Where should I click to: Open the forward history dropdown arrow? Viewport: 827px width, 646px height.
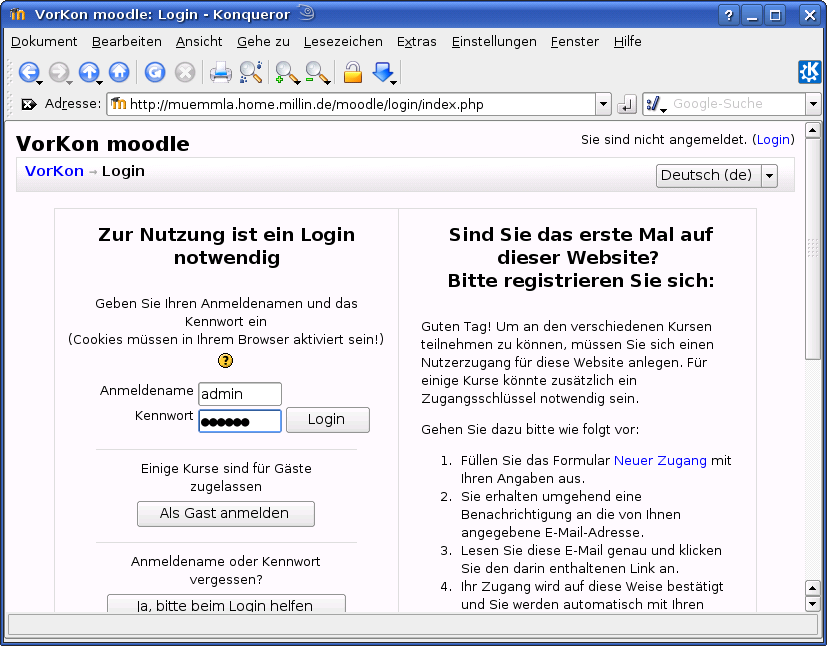coord(69,82)
